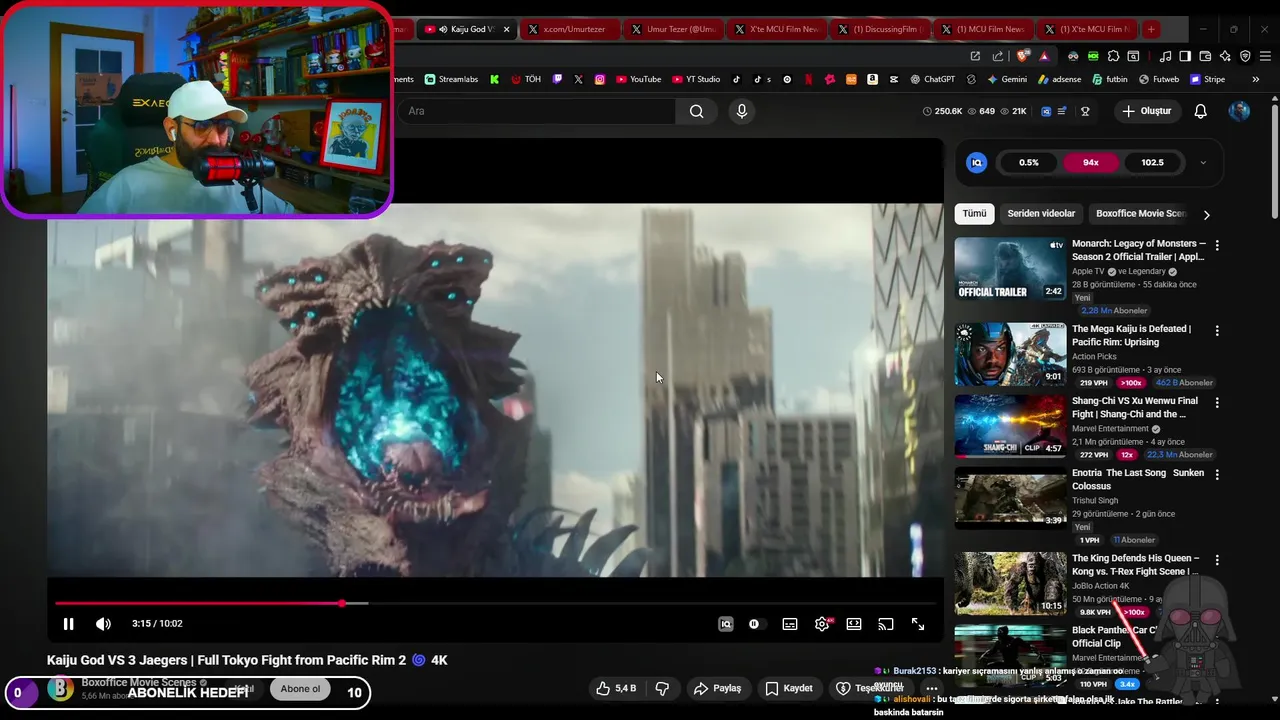Click the vidIQ logo in sidebar panel
1280x720 pixels.
(977, 162)
